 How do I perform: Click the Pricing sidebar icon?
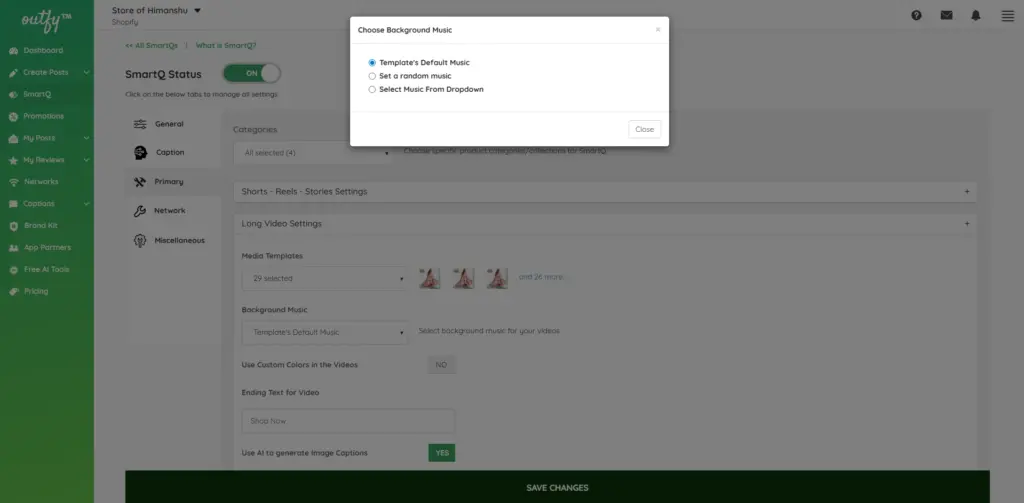point(14,292)
